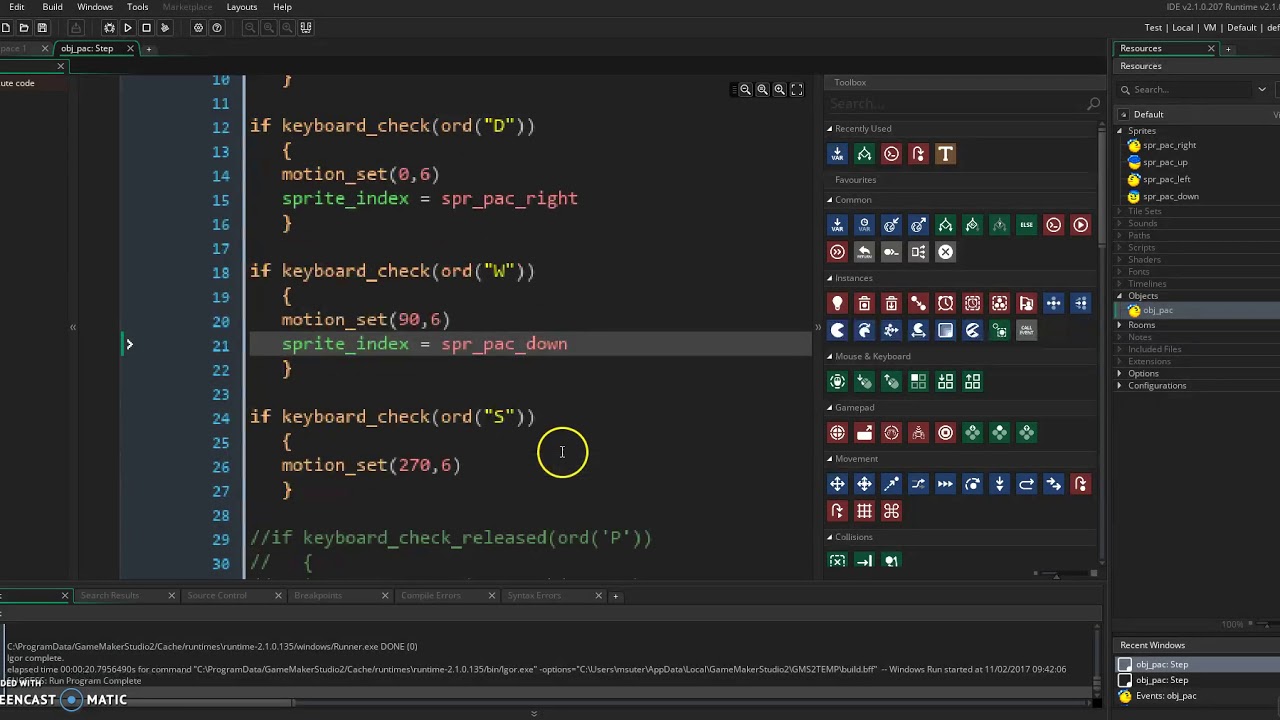Pick the Set Alarm clock icon
The image size is (1280, 720).
click(x=945, y=303)
